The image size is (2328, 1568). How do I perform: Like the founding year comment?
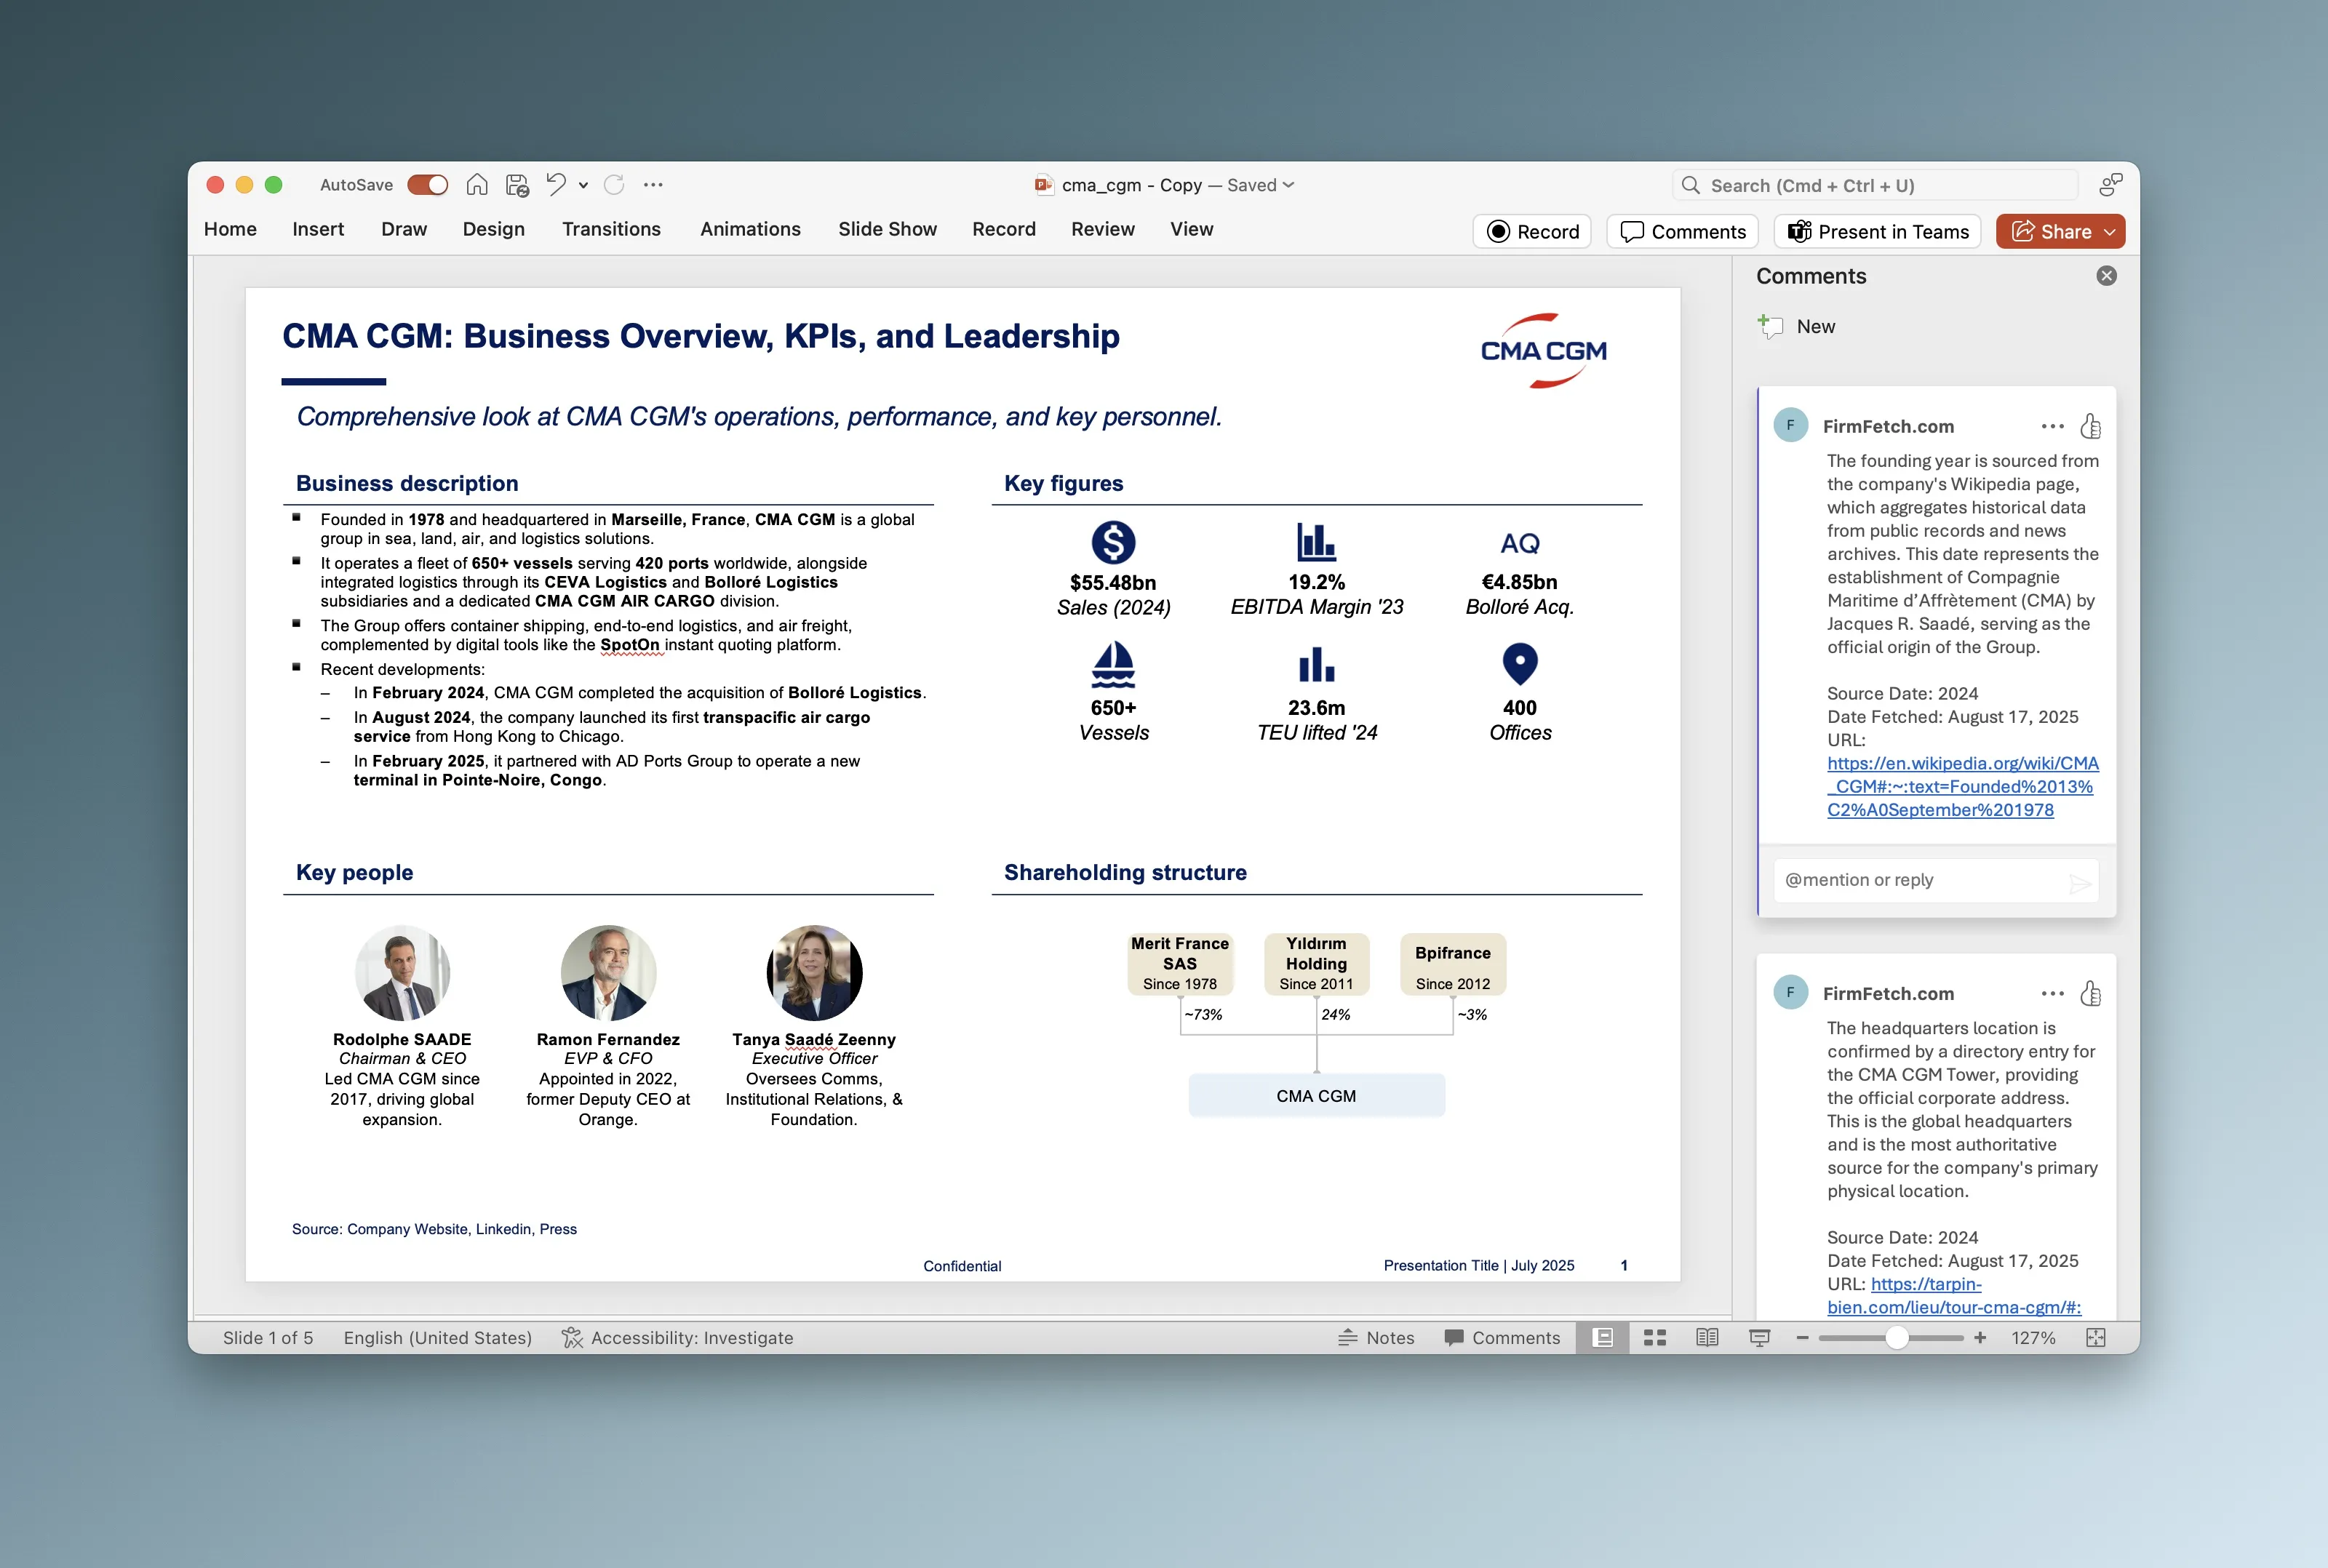click(2090, 426)
